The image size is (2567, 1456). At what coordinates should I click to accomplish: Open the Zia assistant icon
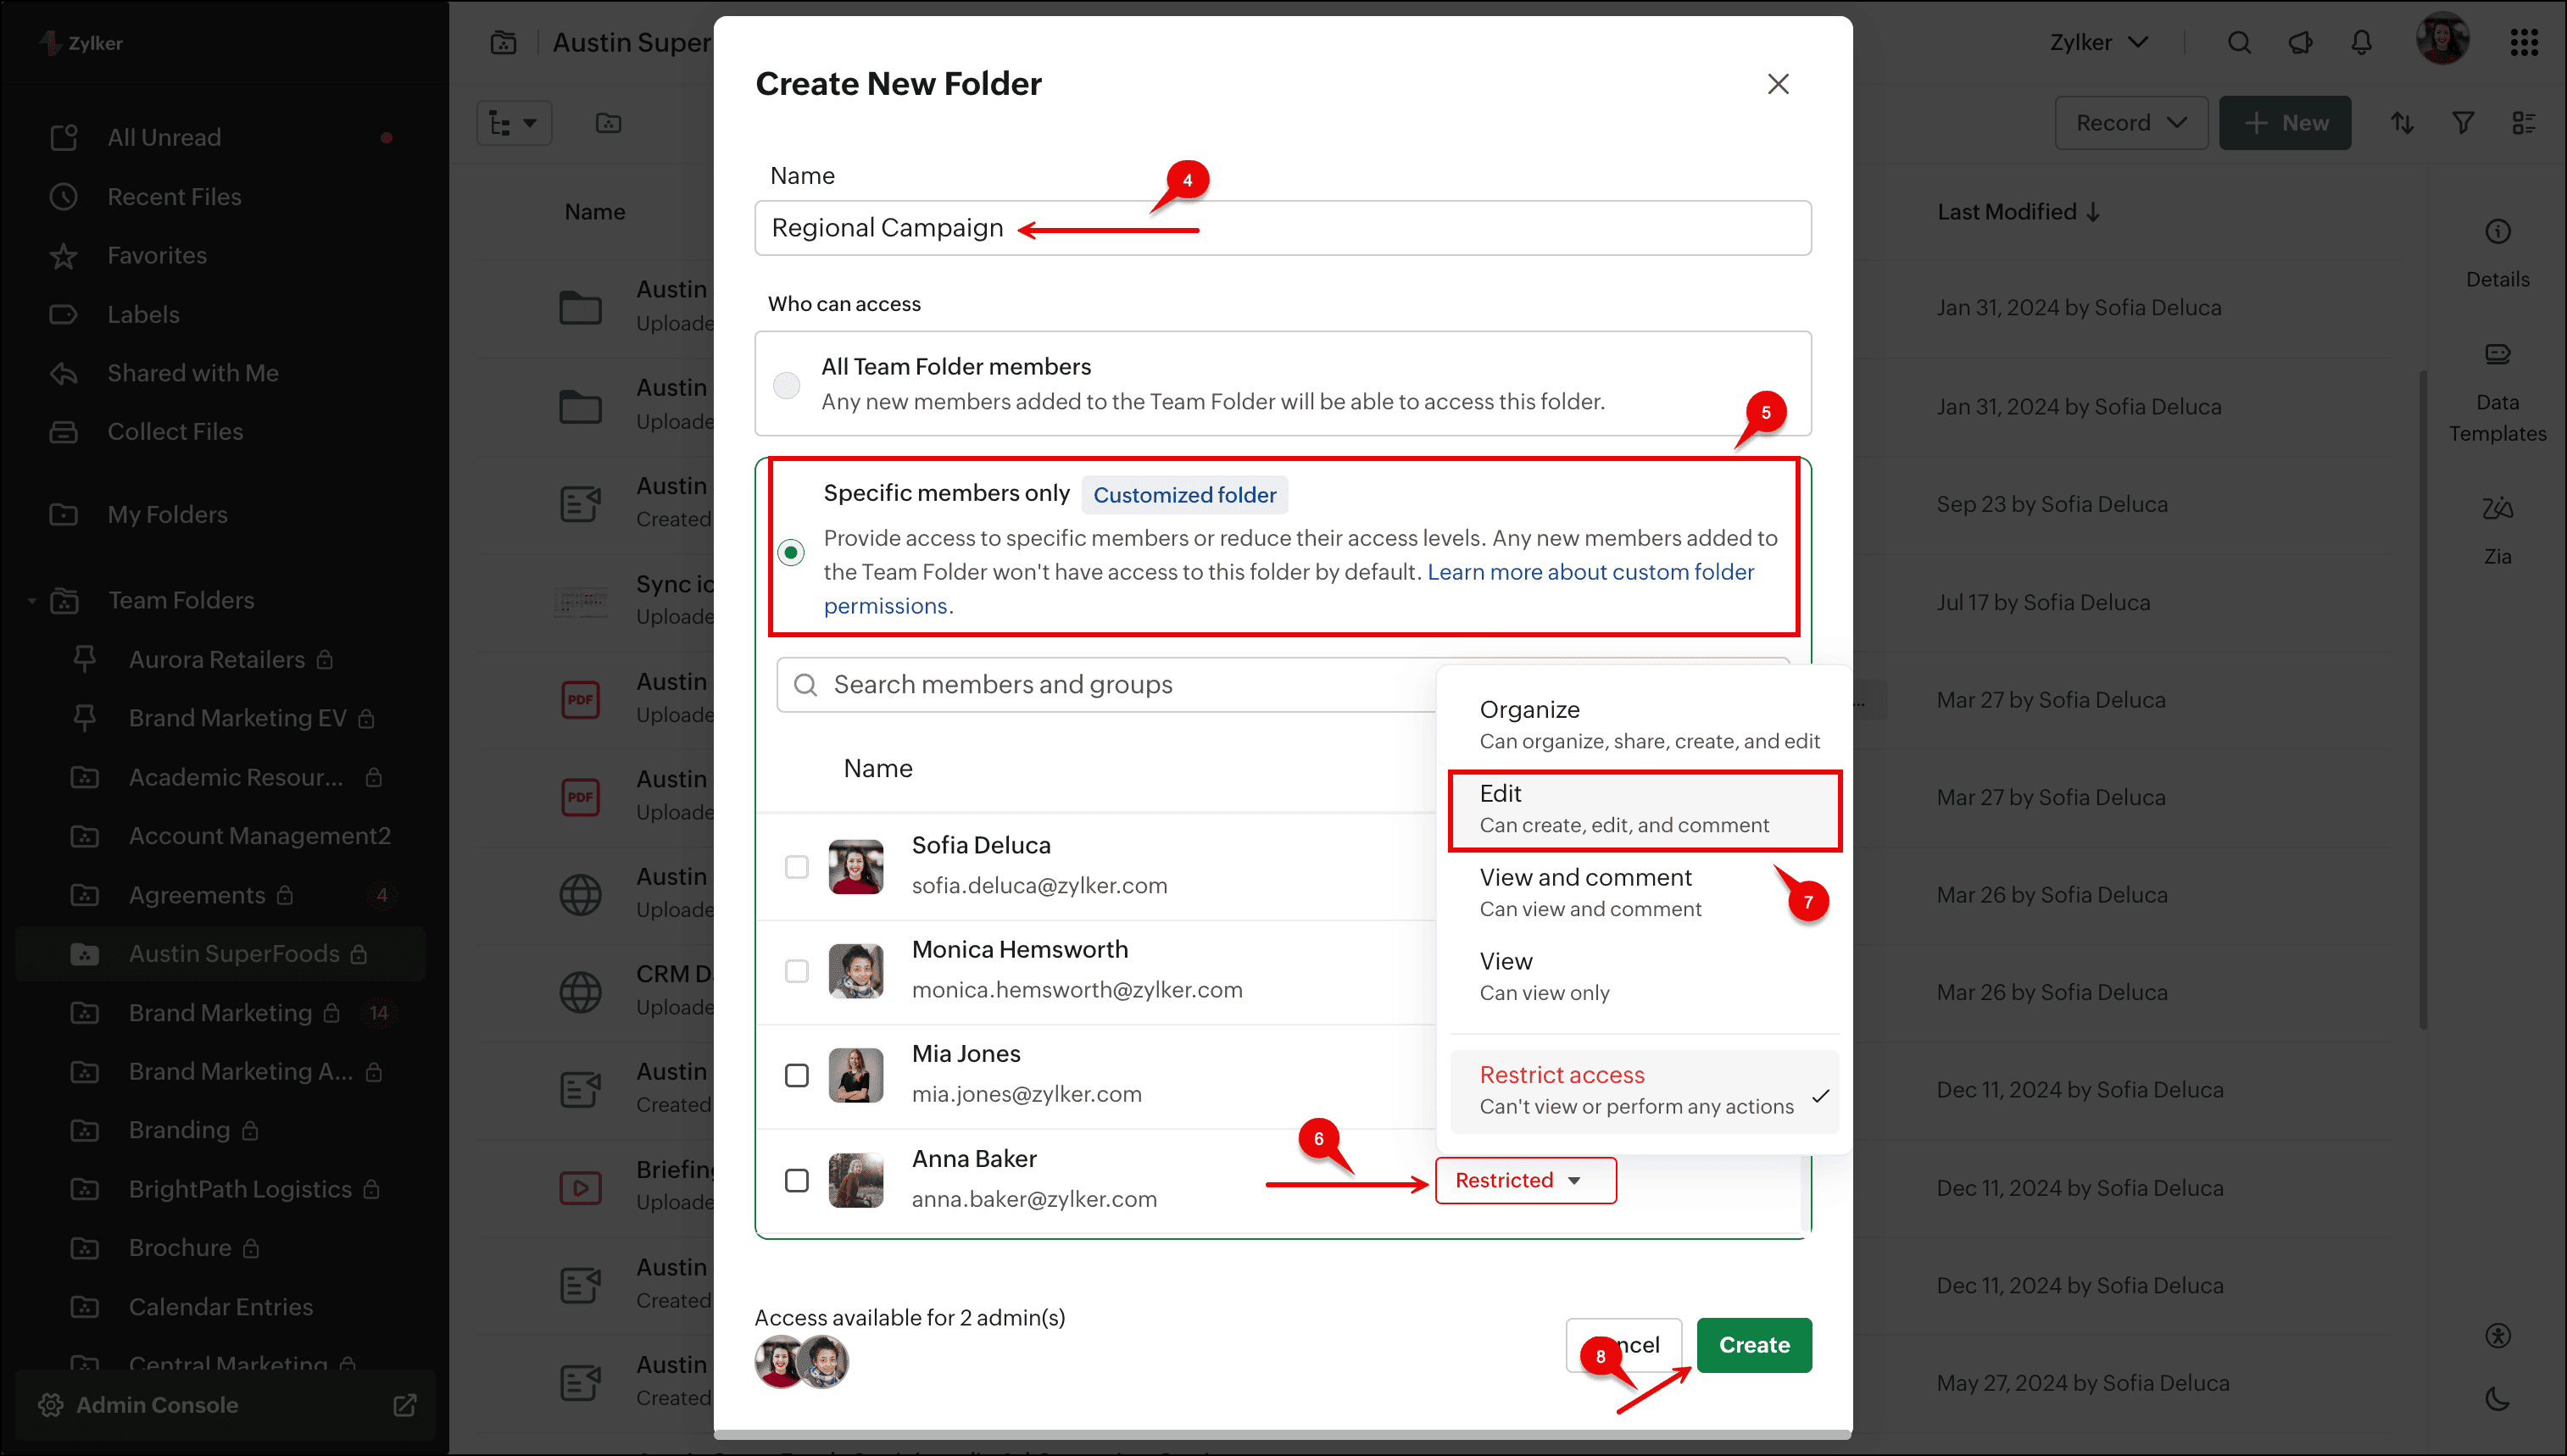click(x=2497, y=509)
